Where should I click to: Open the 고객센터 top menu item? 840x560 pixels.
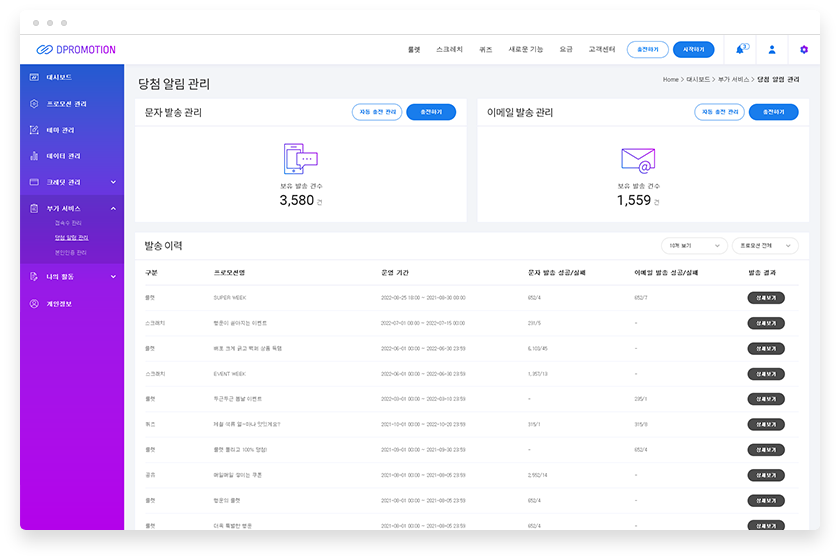click(602, 49)
